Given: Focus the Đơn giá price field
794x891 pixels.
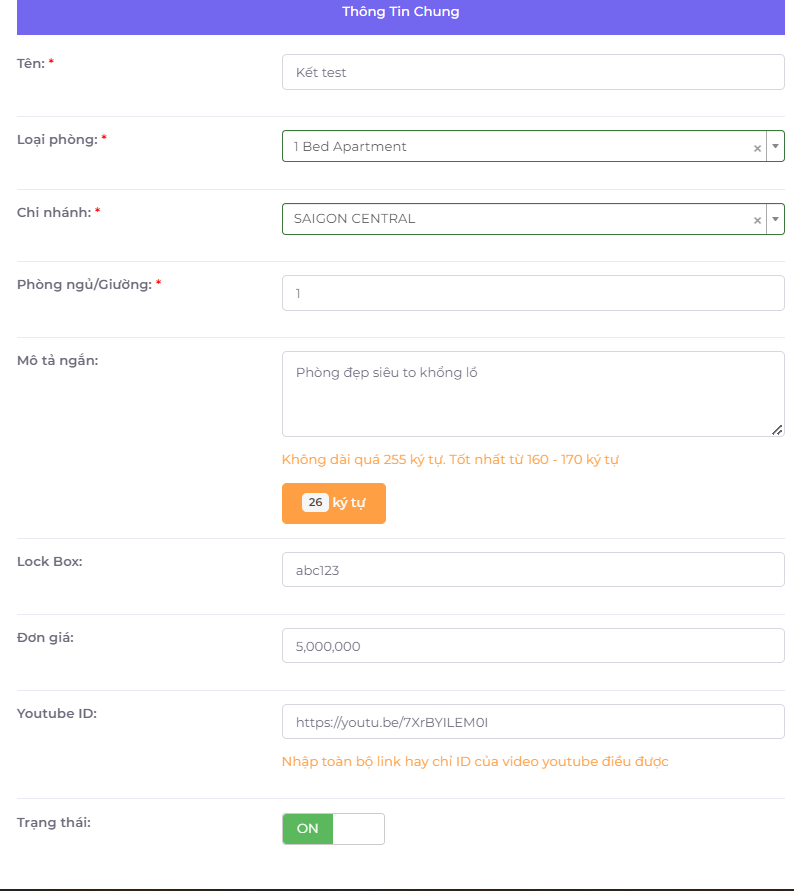Looking at the screenshot, I should tap(532, 646).
